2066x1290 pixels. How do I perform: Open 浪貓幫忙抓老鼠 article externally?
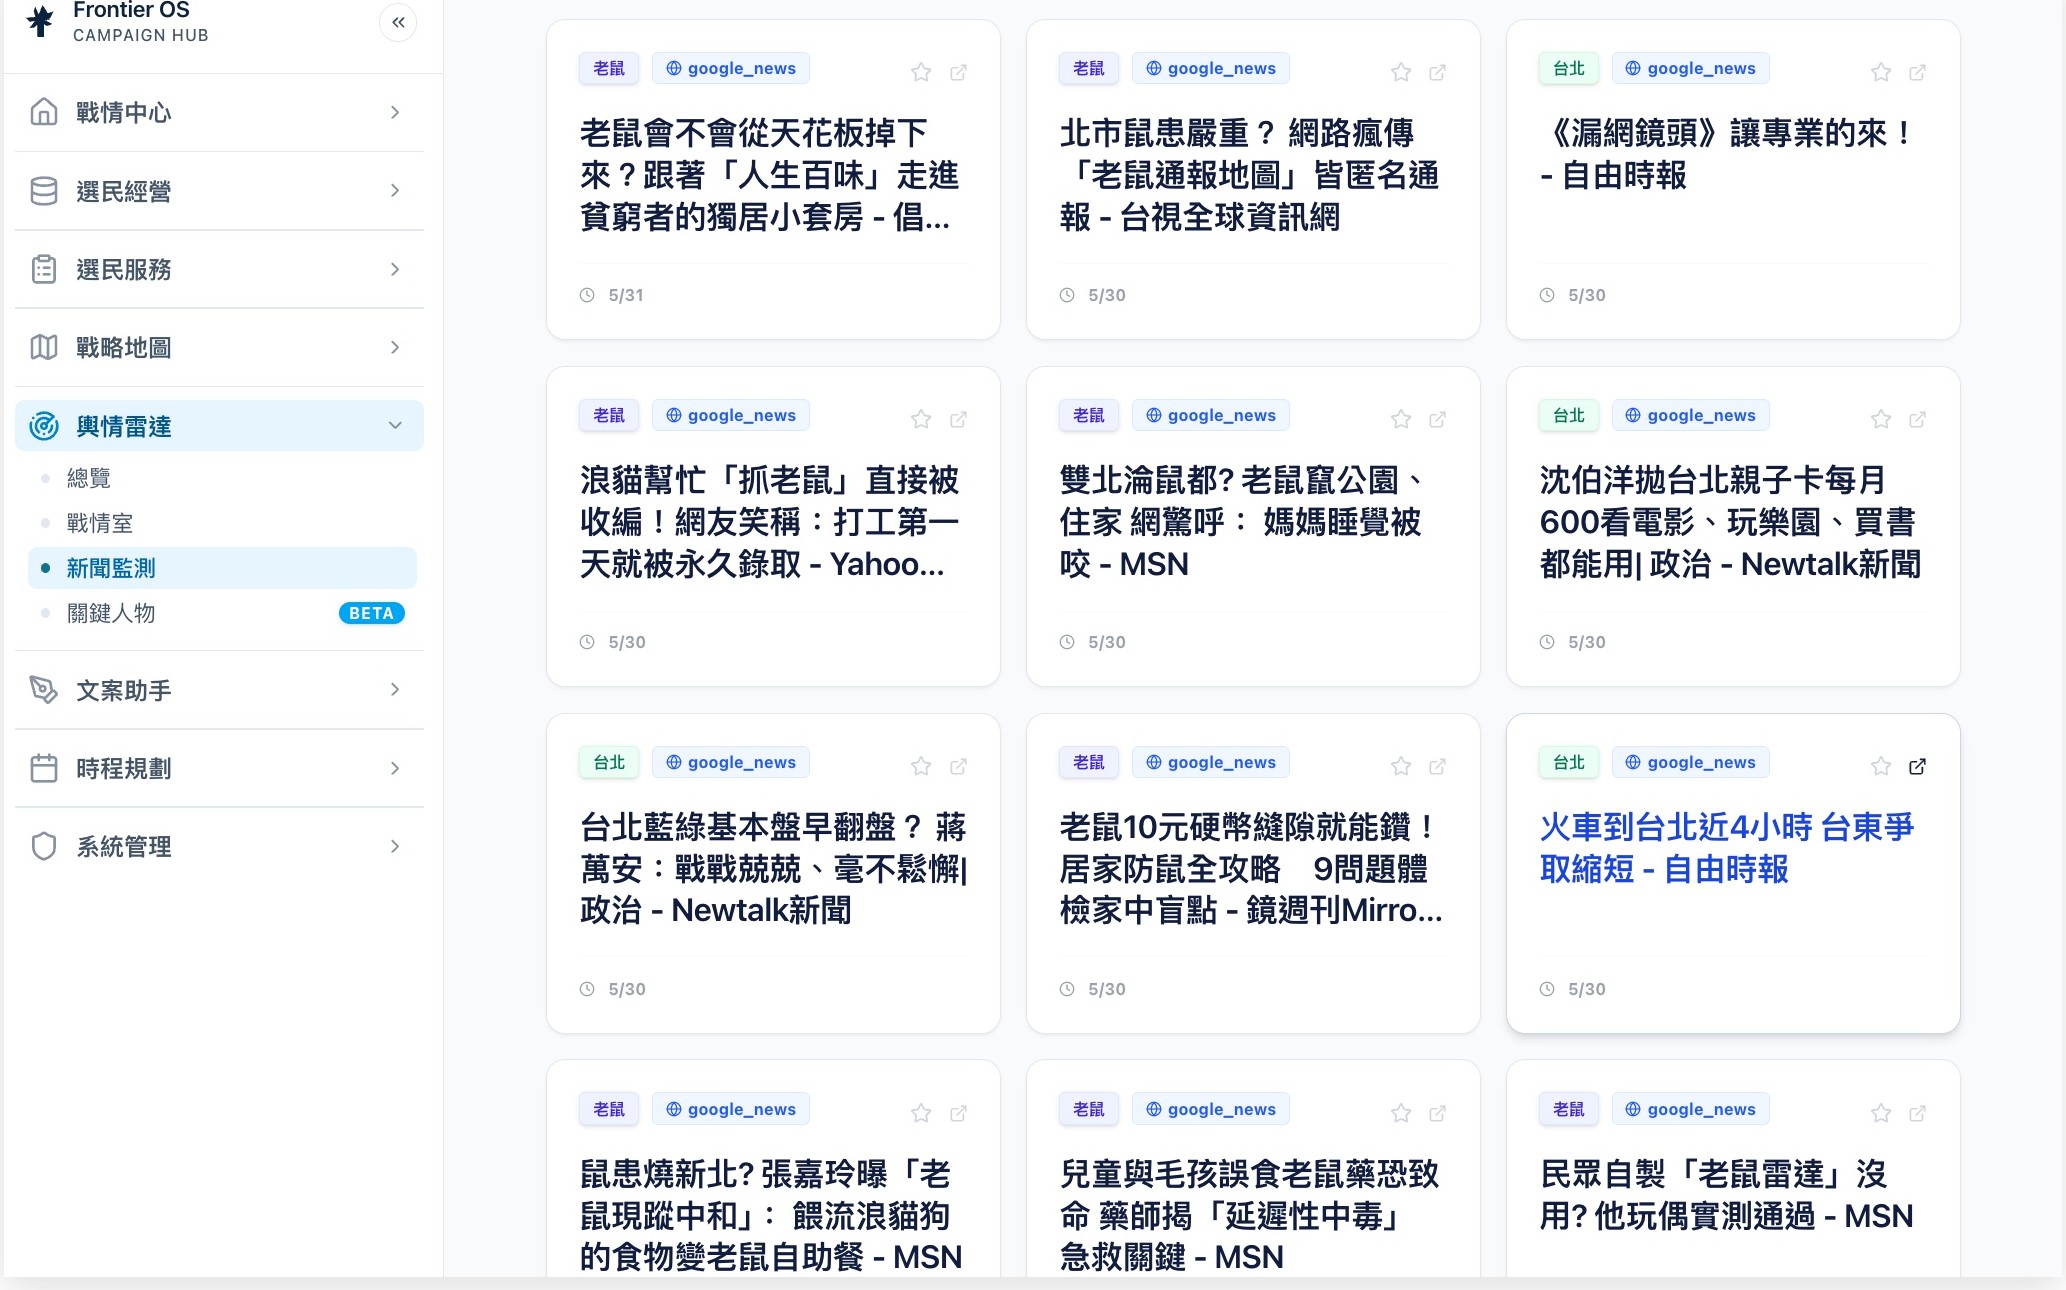pos(958,419)
